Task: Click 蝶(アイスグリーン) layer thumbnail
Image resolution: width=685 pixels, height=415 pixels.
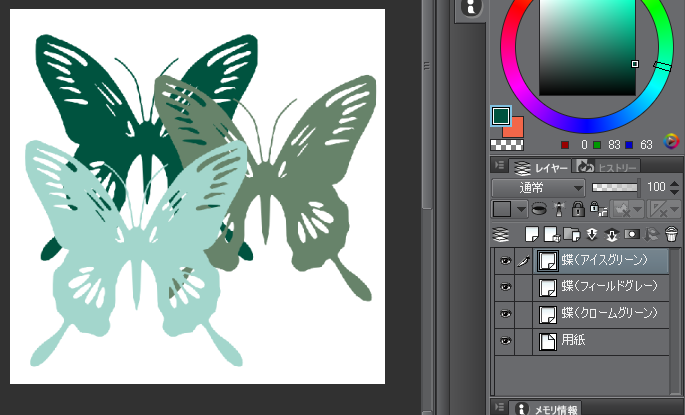Action: 547,261
